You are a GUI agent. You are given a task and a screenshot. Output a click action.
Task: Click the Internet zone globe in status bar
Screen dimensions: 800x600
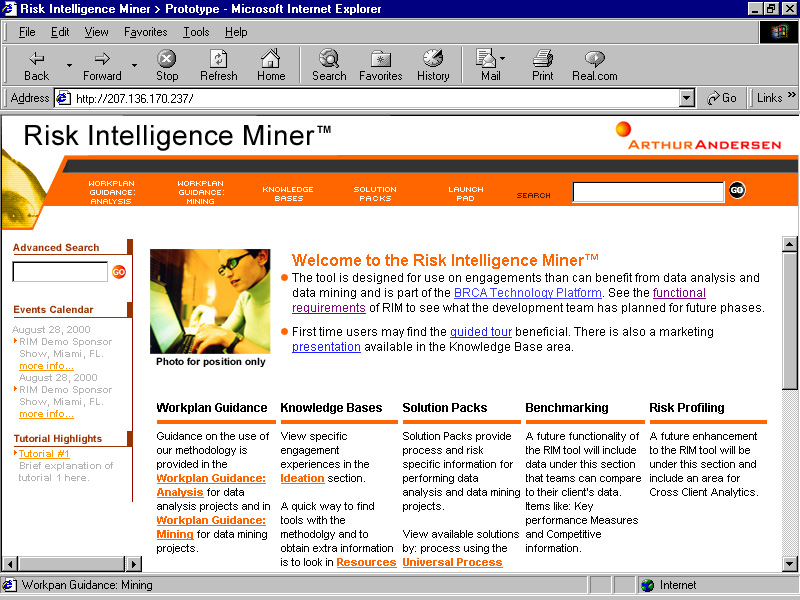click(647, 585)
